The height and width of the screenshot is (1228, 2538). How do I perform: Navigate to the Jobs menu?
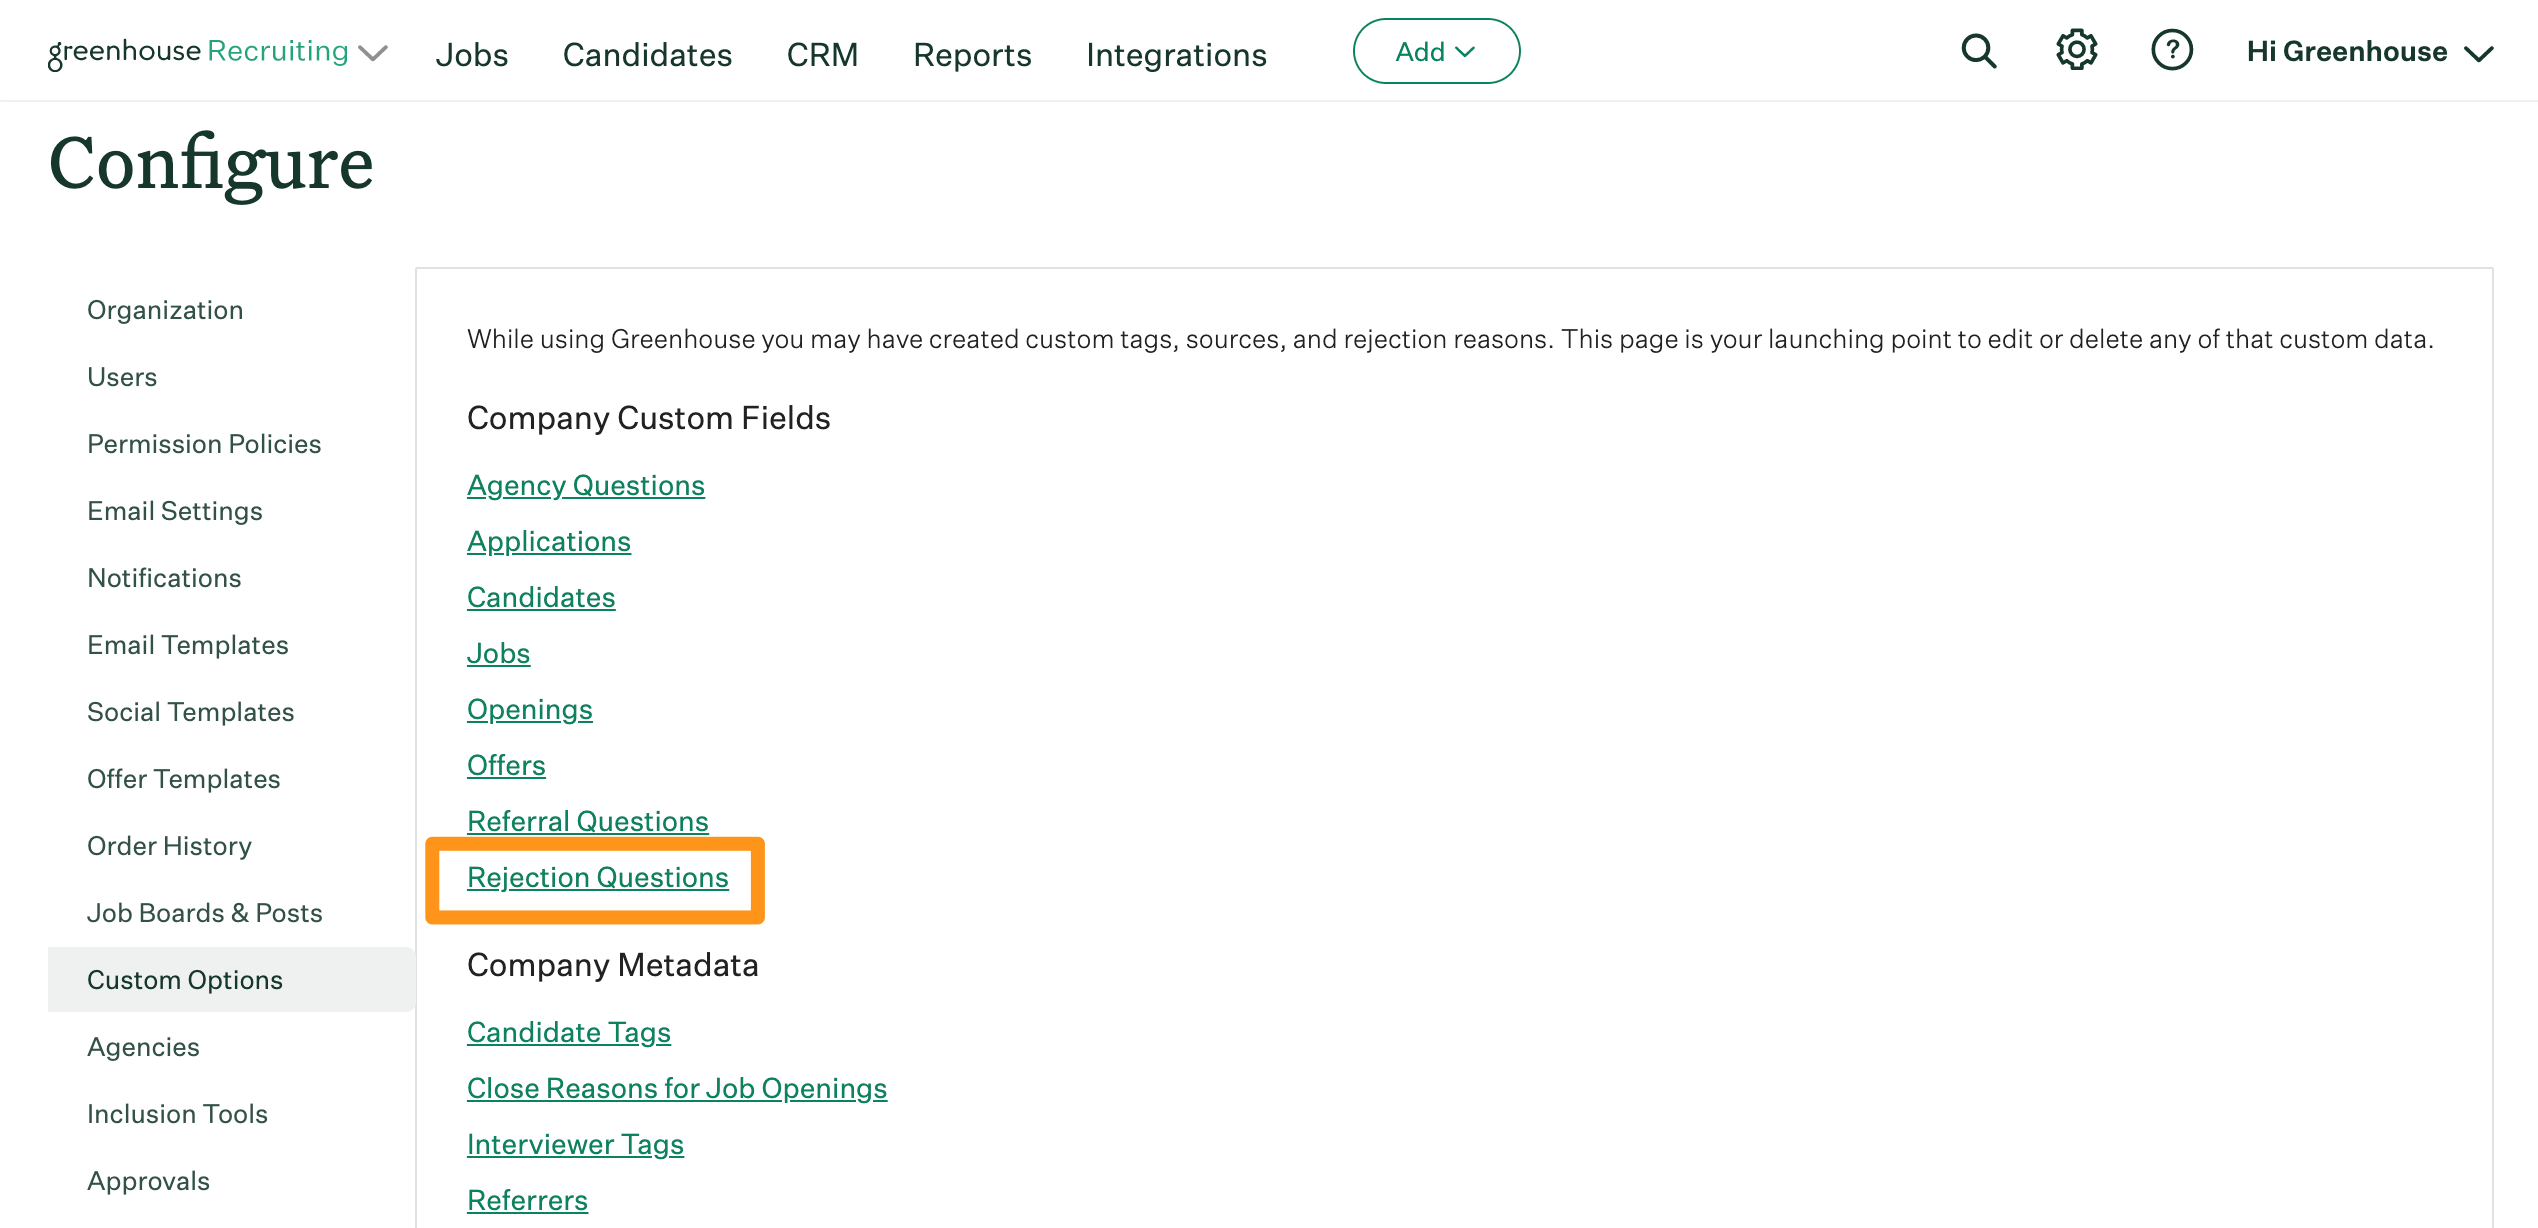(472, 55)
